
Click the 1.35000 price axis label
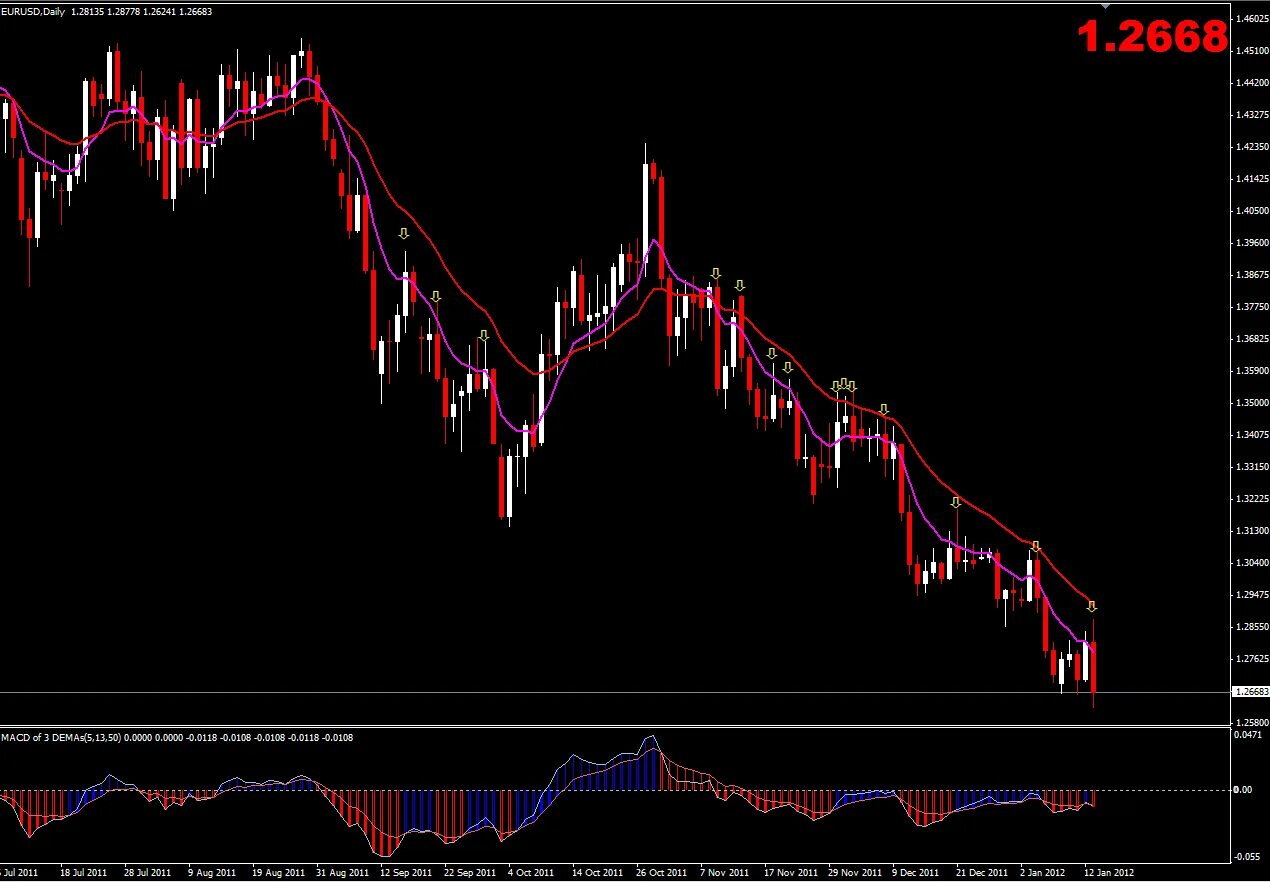[1251, 403]
